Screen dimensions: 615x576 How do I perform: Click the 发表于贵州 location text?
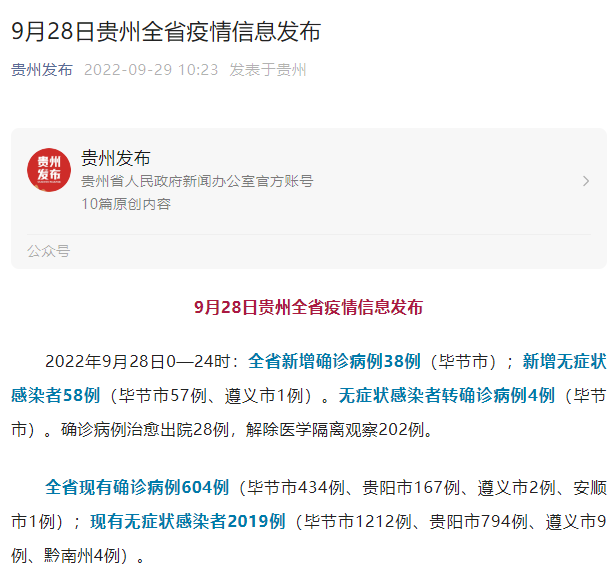pyautogui.click(x=267, y=70)
